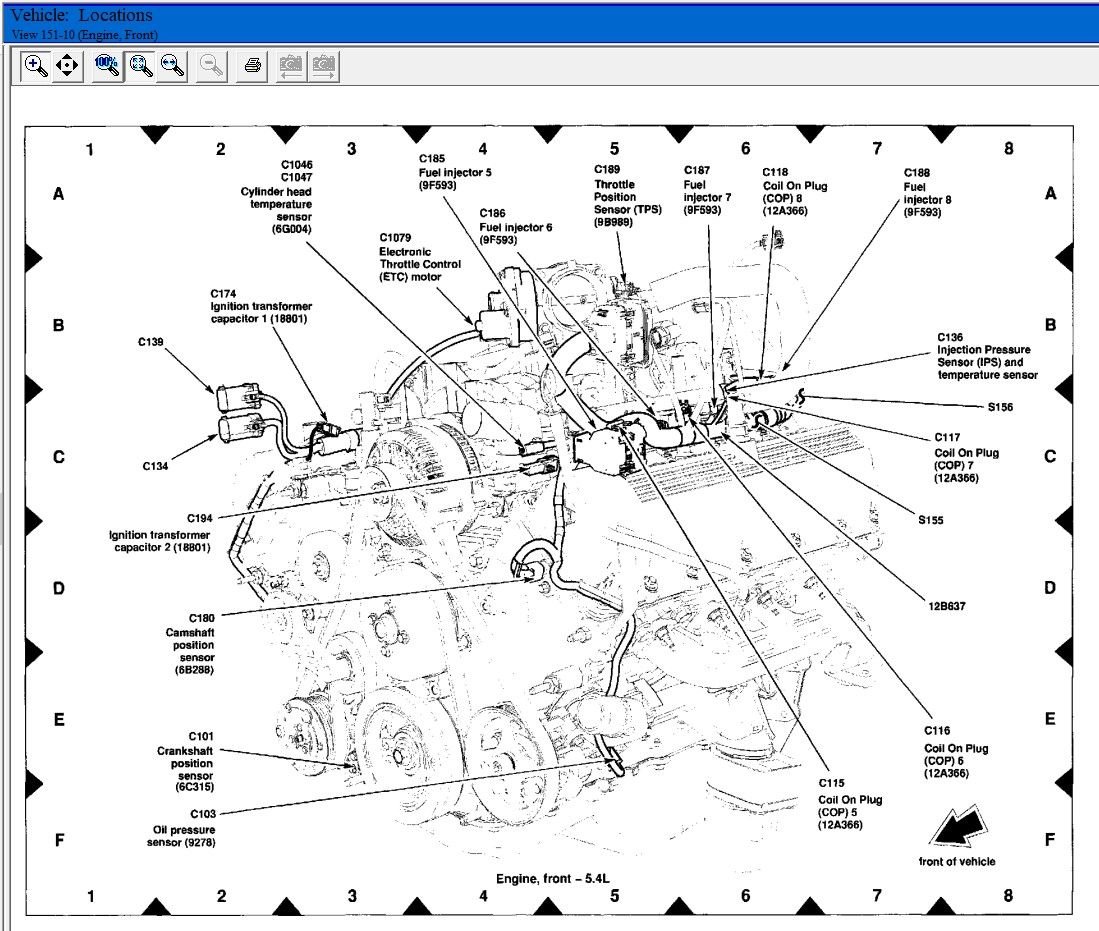Click the C1079 Electronic Throttle Control label
The image size is (1099, 931).
[x=420, y=257]
